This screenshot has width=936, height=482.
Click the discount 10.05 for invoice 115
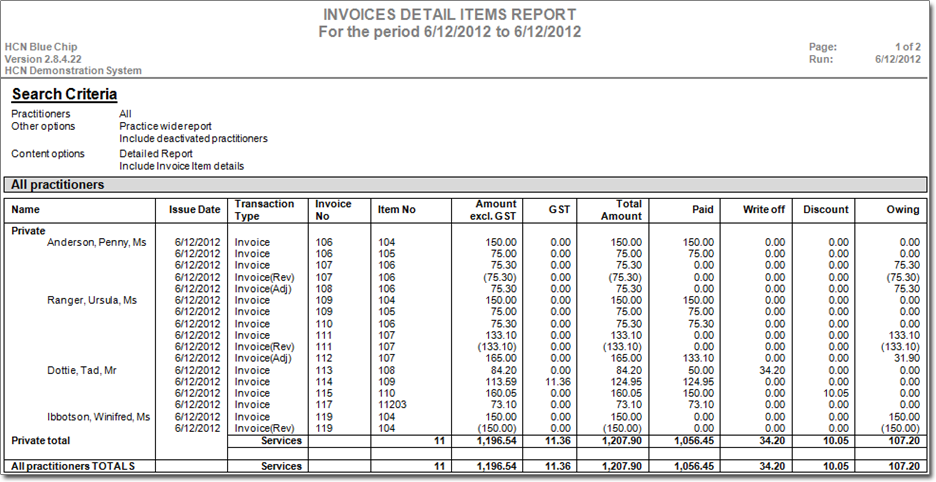835,394
